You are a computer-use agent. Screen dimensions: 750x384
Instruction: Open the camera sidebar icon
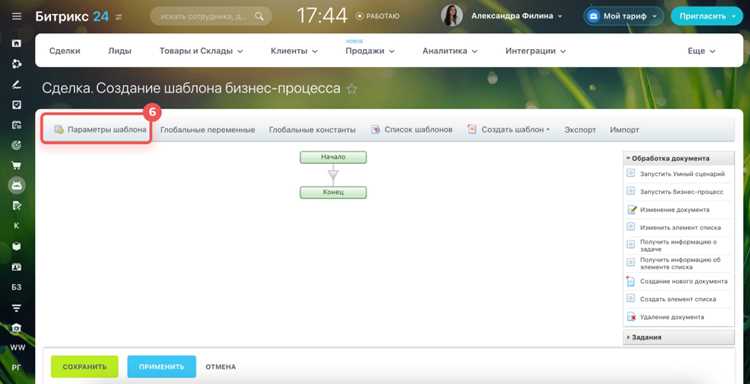(x=17, y=328)
